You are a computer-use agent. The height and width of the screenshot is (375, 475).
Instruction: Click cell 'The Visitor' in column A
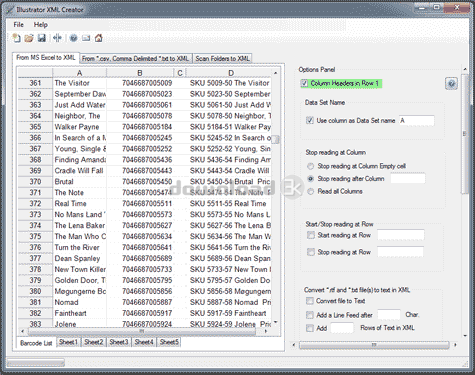[x=79, y=83]
